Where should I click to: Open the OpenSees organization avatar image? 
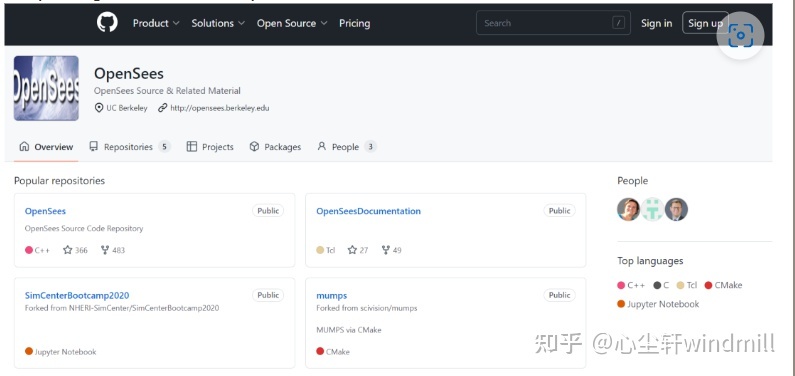(x=46, y=88)
